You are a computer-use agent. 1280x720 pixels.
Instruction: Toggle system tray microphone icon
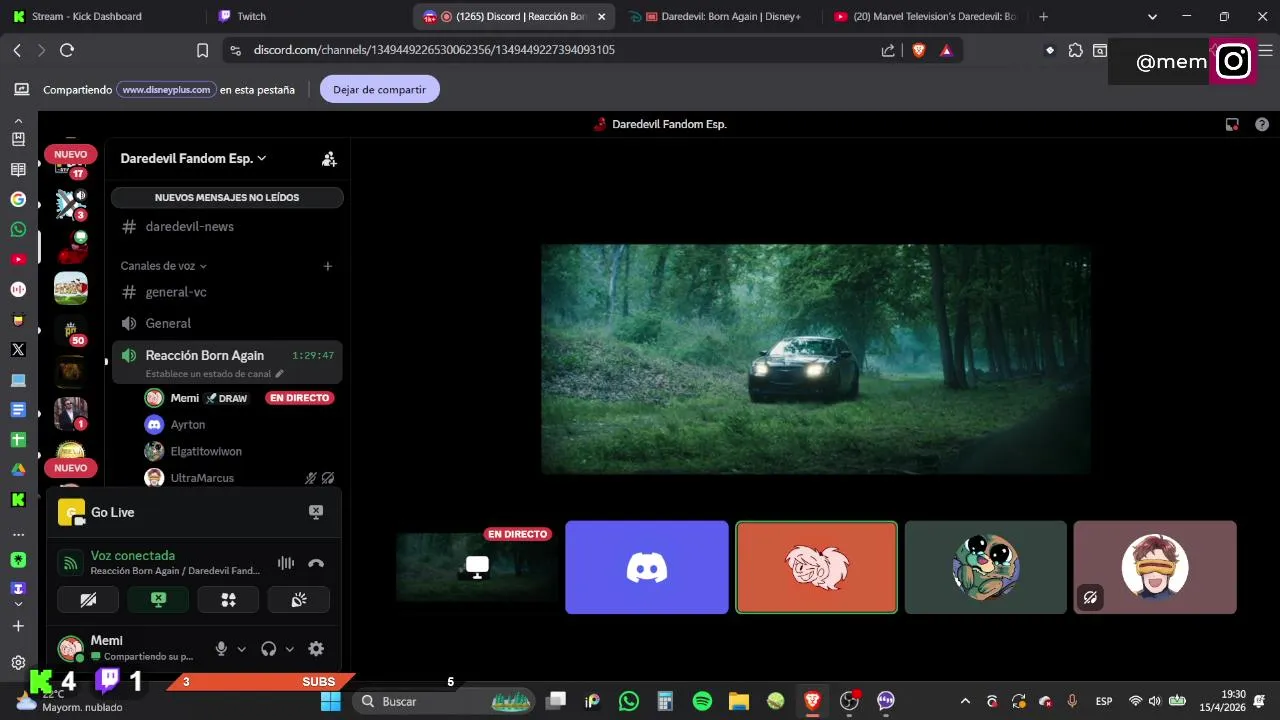(x=1072, y=701)
